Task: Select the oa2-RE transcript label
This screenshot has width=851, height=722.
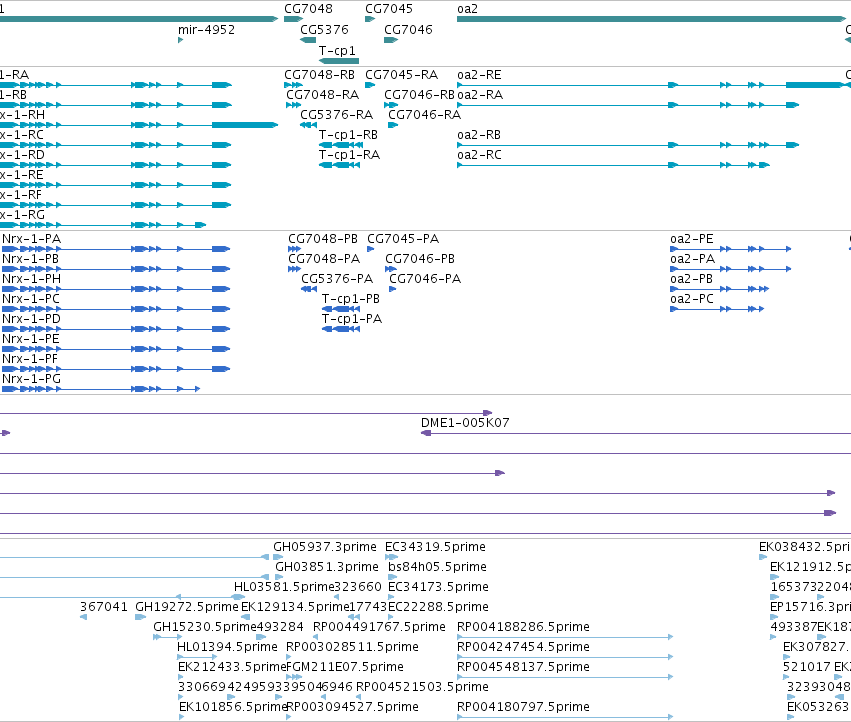Action: pos(479,75)
